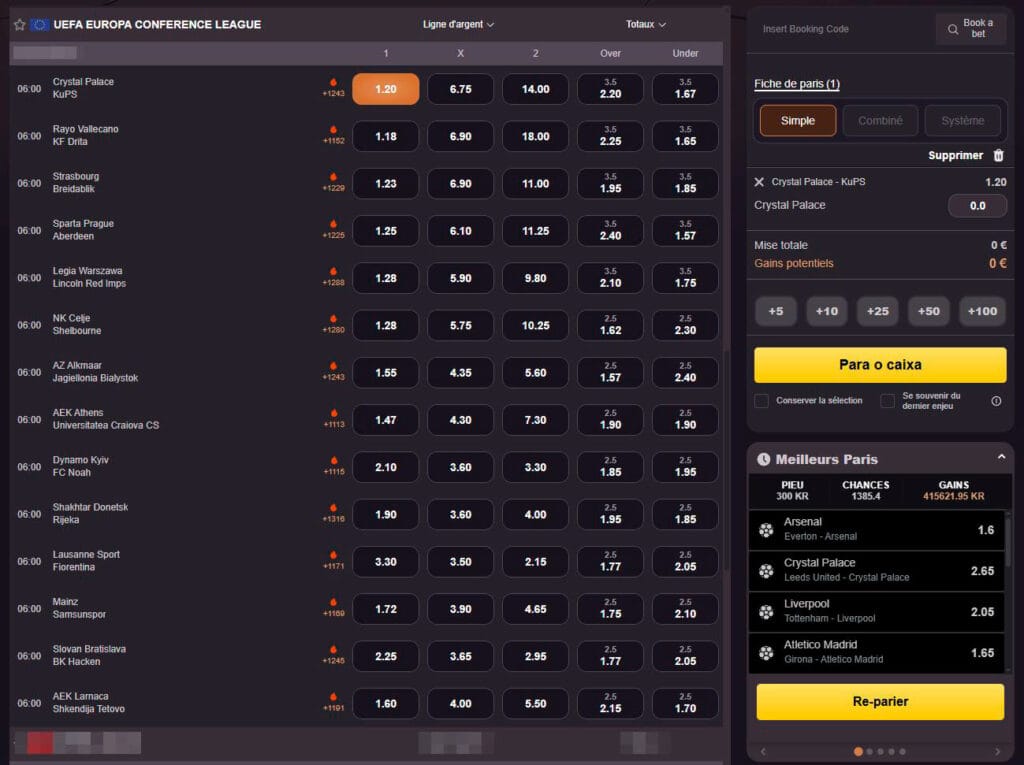Image resolution: width=1024 pixels, height=765 pixels.
Task: Open the Totaux dropdown
Action: tap(646, 24)
